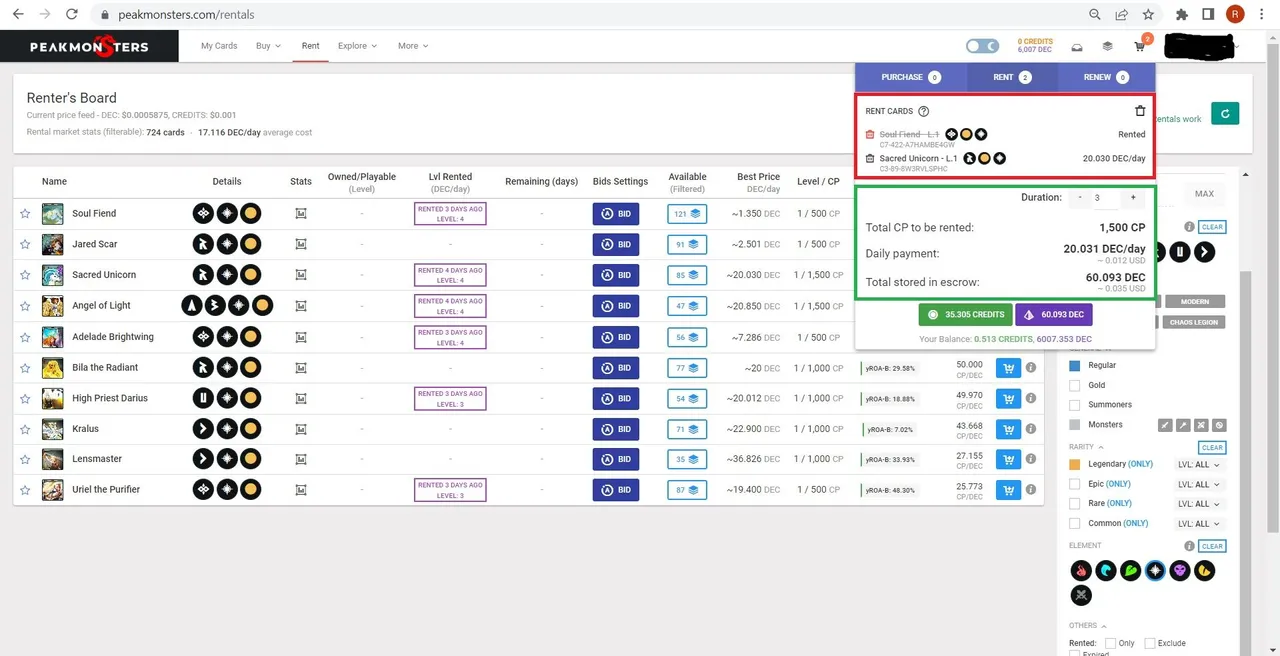Empty the rent cart with the trash icon
This screenshot has width=1280, height=656.
(1140, 111)
